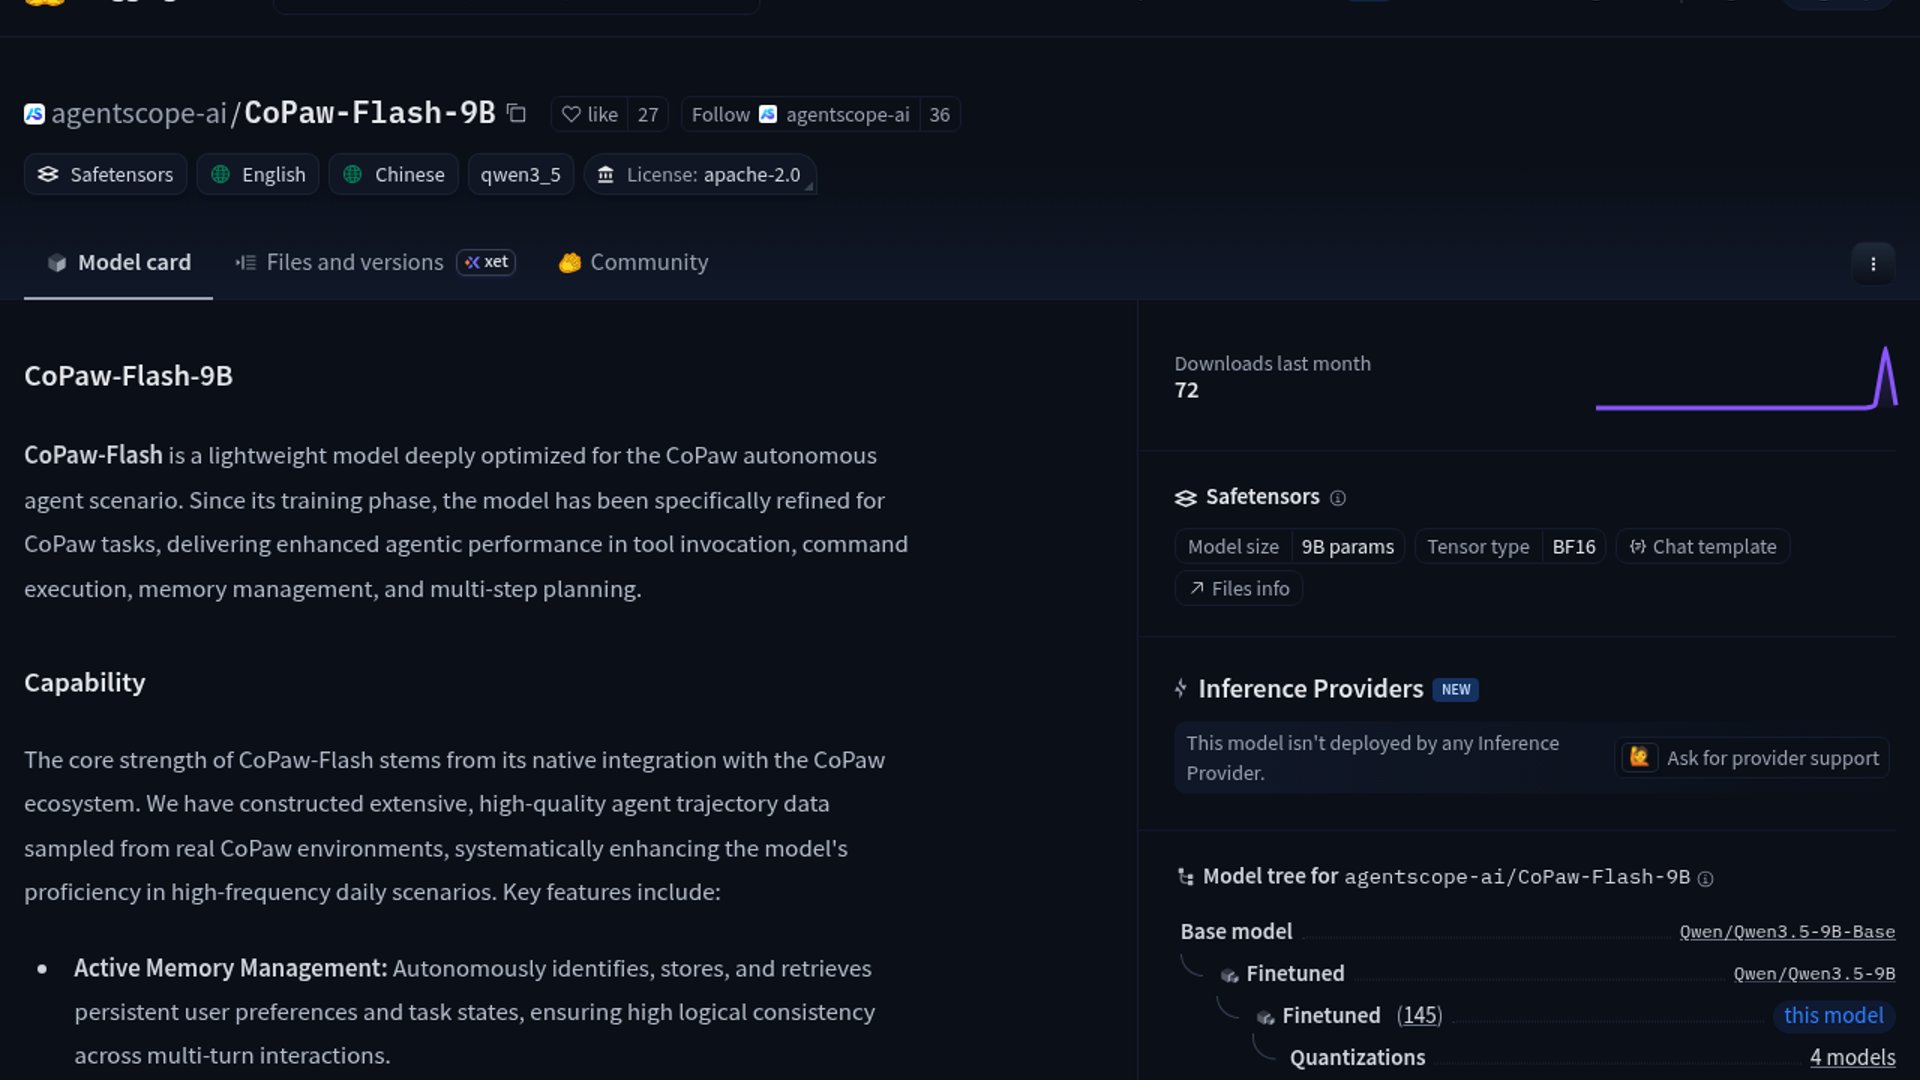This screenshot has height=1080, width=1920.
Task: Expand the 145 finetuned models list
Action: pos(1419,1016)
